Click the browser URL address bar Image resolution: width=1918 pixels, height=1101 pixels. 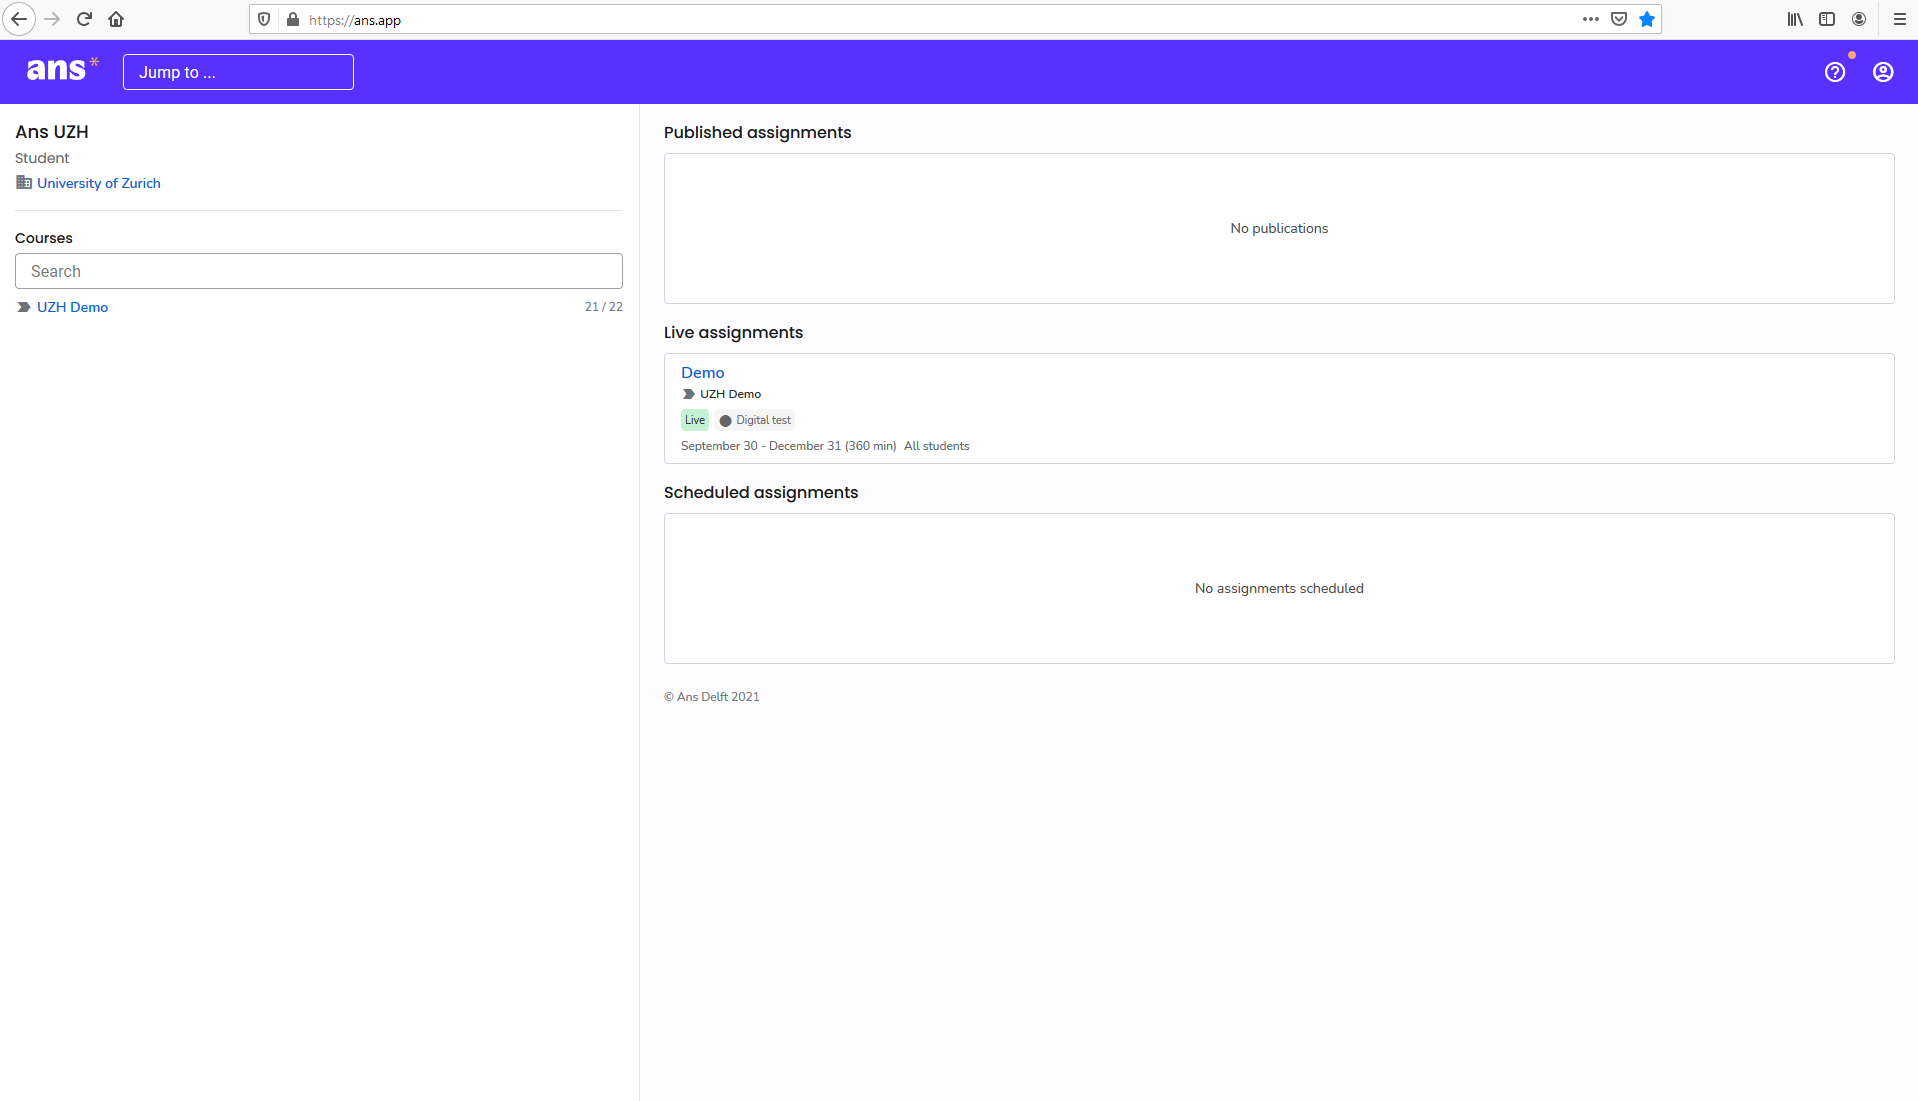point(900,20)
